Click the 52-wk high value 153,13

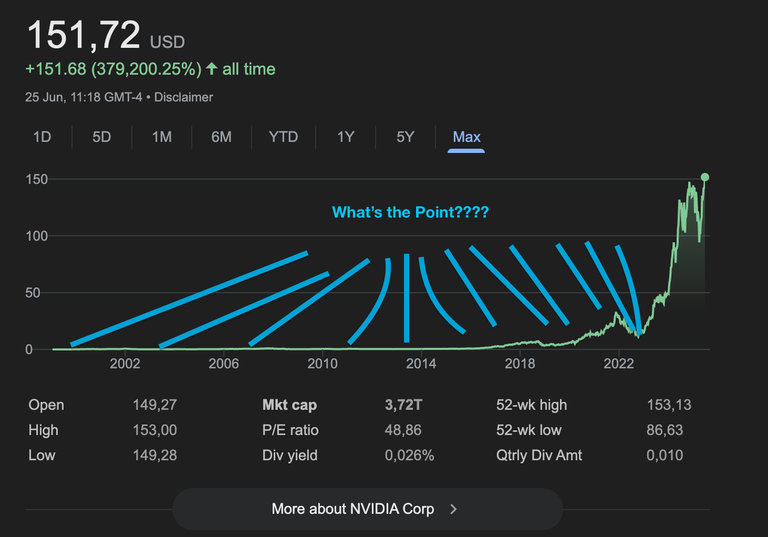click(669, 405)
